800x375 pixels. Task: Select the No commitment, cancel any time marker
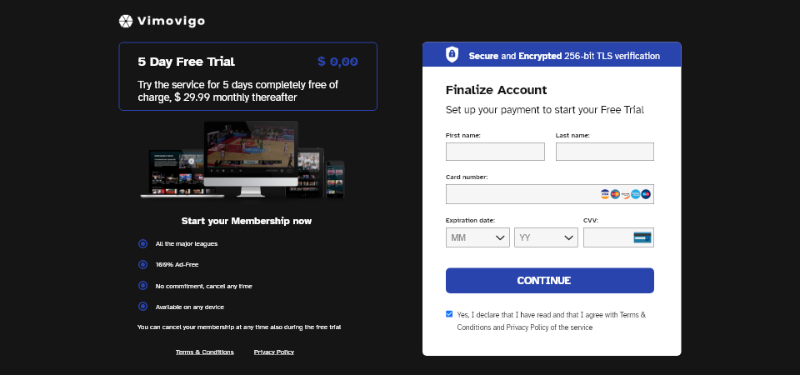[143, 286]
